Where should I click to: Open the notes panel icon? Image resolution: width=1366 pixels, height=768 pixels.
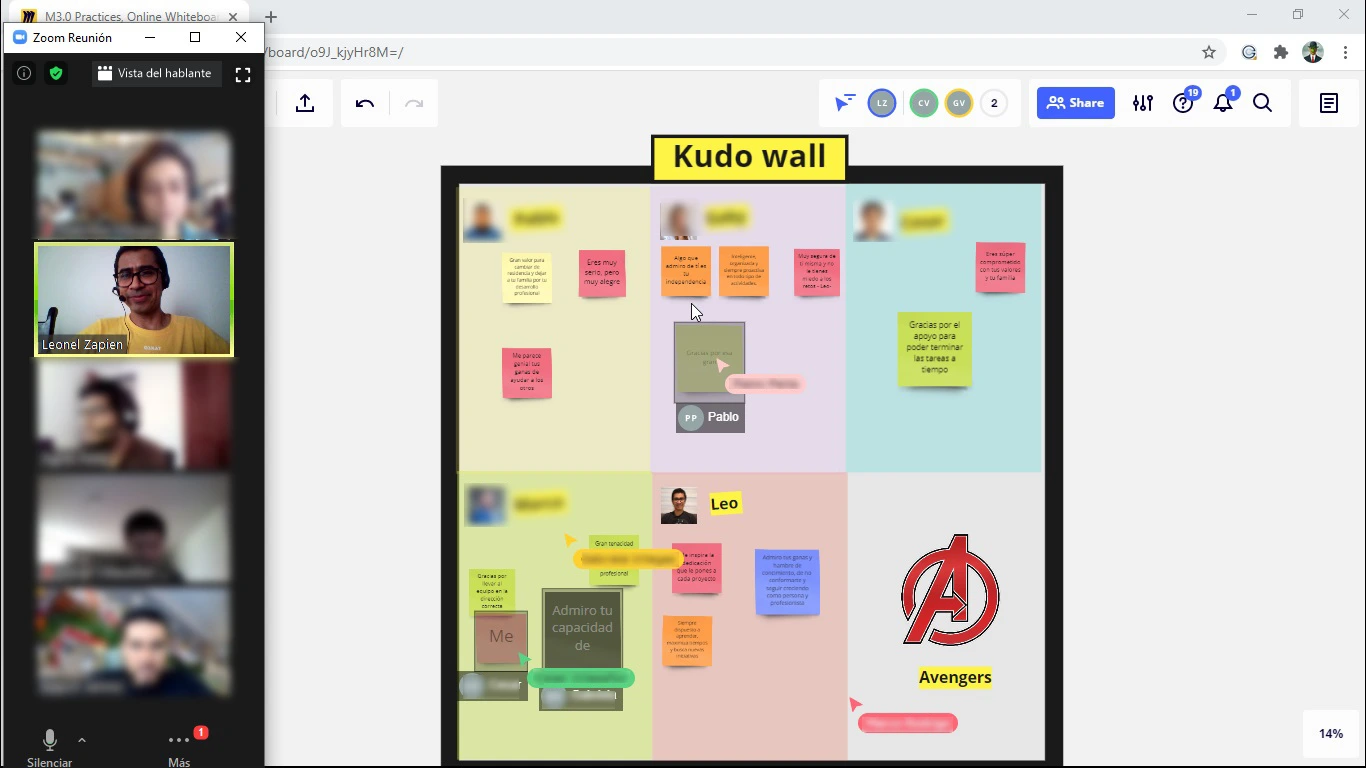point(1329,103)
